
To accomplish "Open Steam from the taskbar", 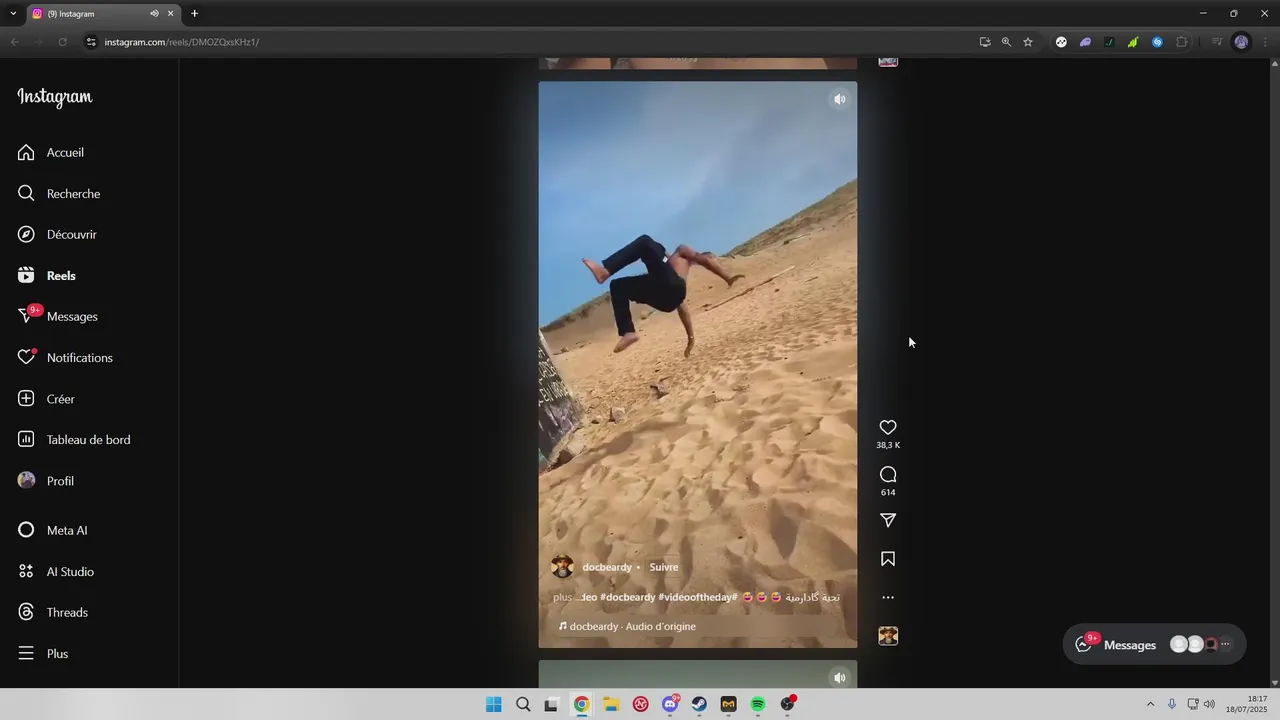I will (699, 704).
